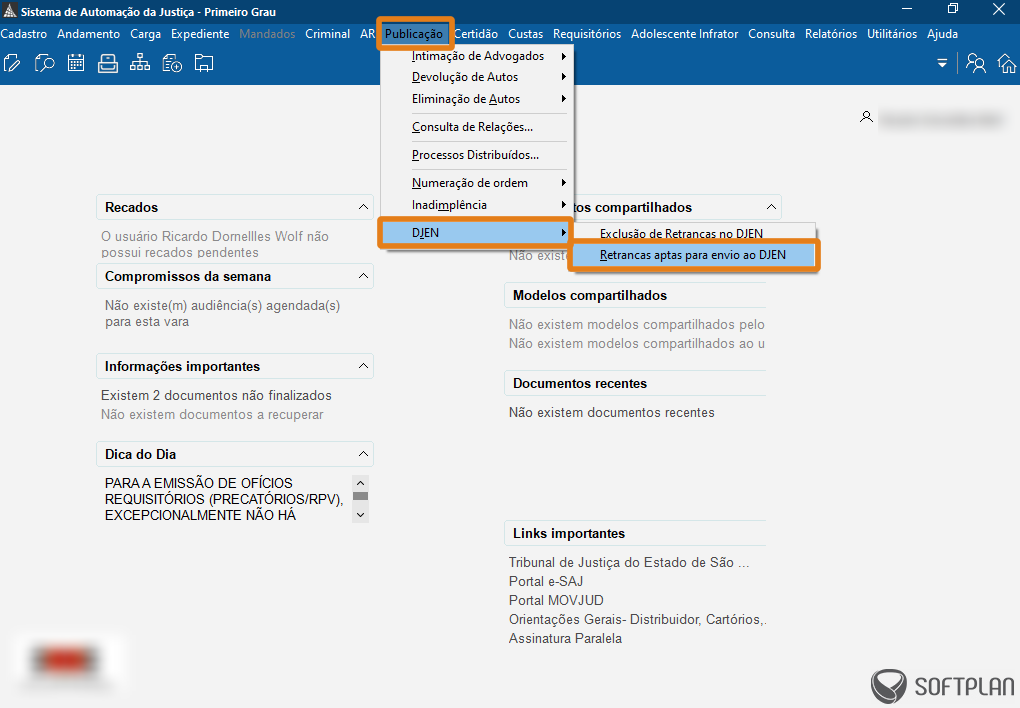This screenshot has height=708, width=1020.
Task: Open the Criminal menu
Action: point(327,34)
